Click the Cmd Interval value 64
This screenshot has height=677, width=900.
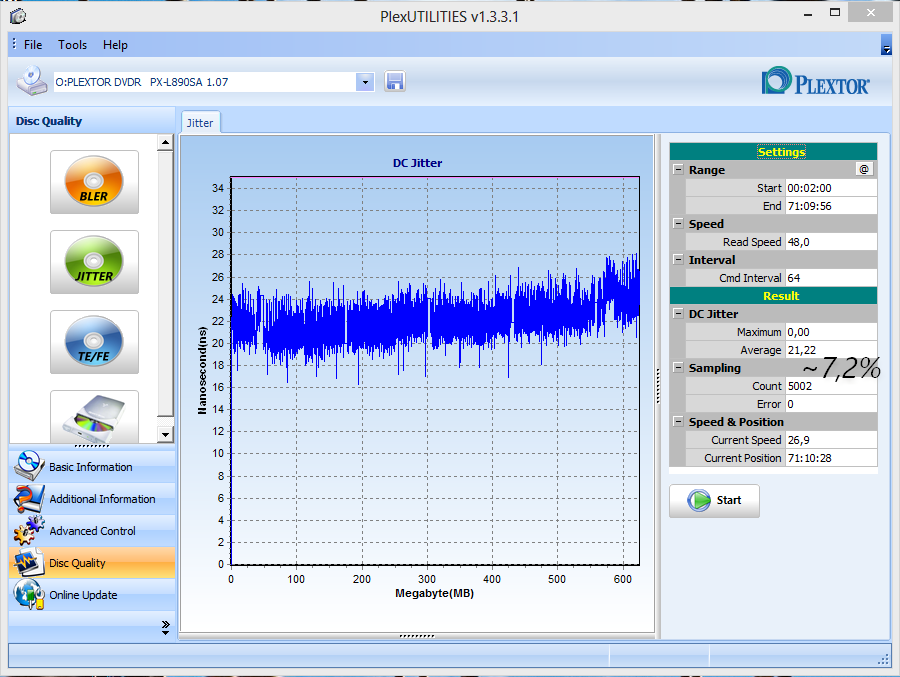pyautogui.click(x=831, y=277)
